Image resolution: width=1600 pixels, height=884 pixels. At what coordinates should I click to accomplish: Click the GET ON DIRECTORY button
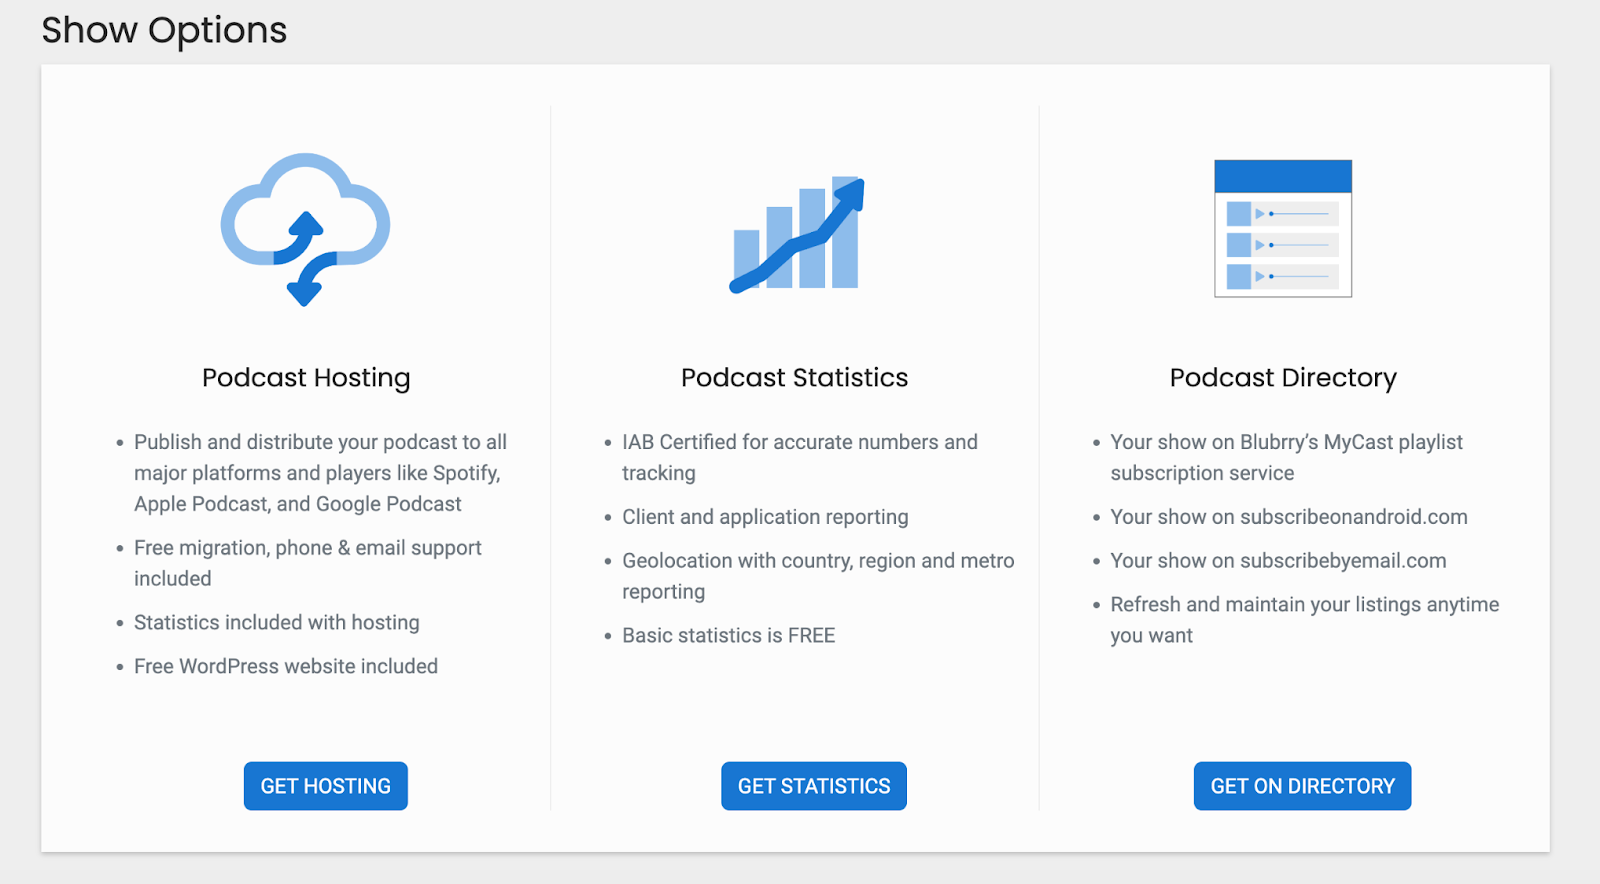pyautogui.click(x=1302, y=786)
